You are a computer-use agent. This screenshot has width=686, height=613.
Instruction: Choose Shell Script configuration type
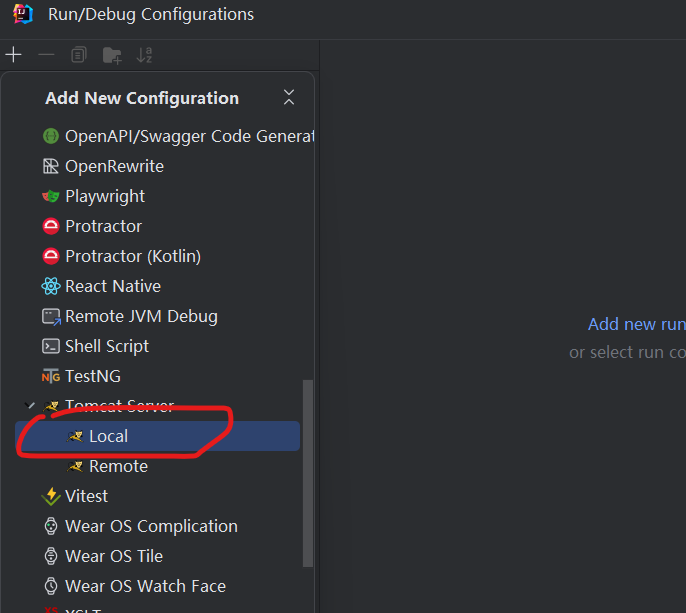click(x=95, y=346)
